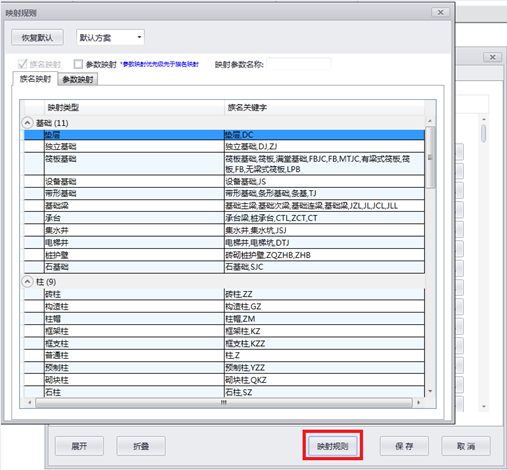Click the table's vertical scrollbar thumb
The height and width of the screenshot is (470, 507).
[x=430, y=157]
